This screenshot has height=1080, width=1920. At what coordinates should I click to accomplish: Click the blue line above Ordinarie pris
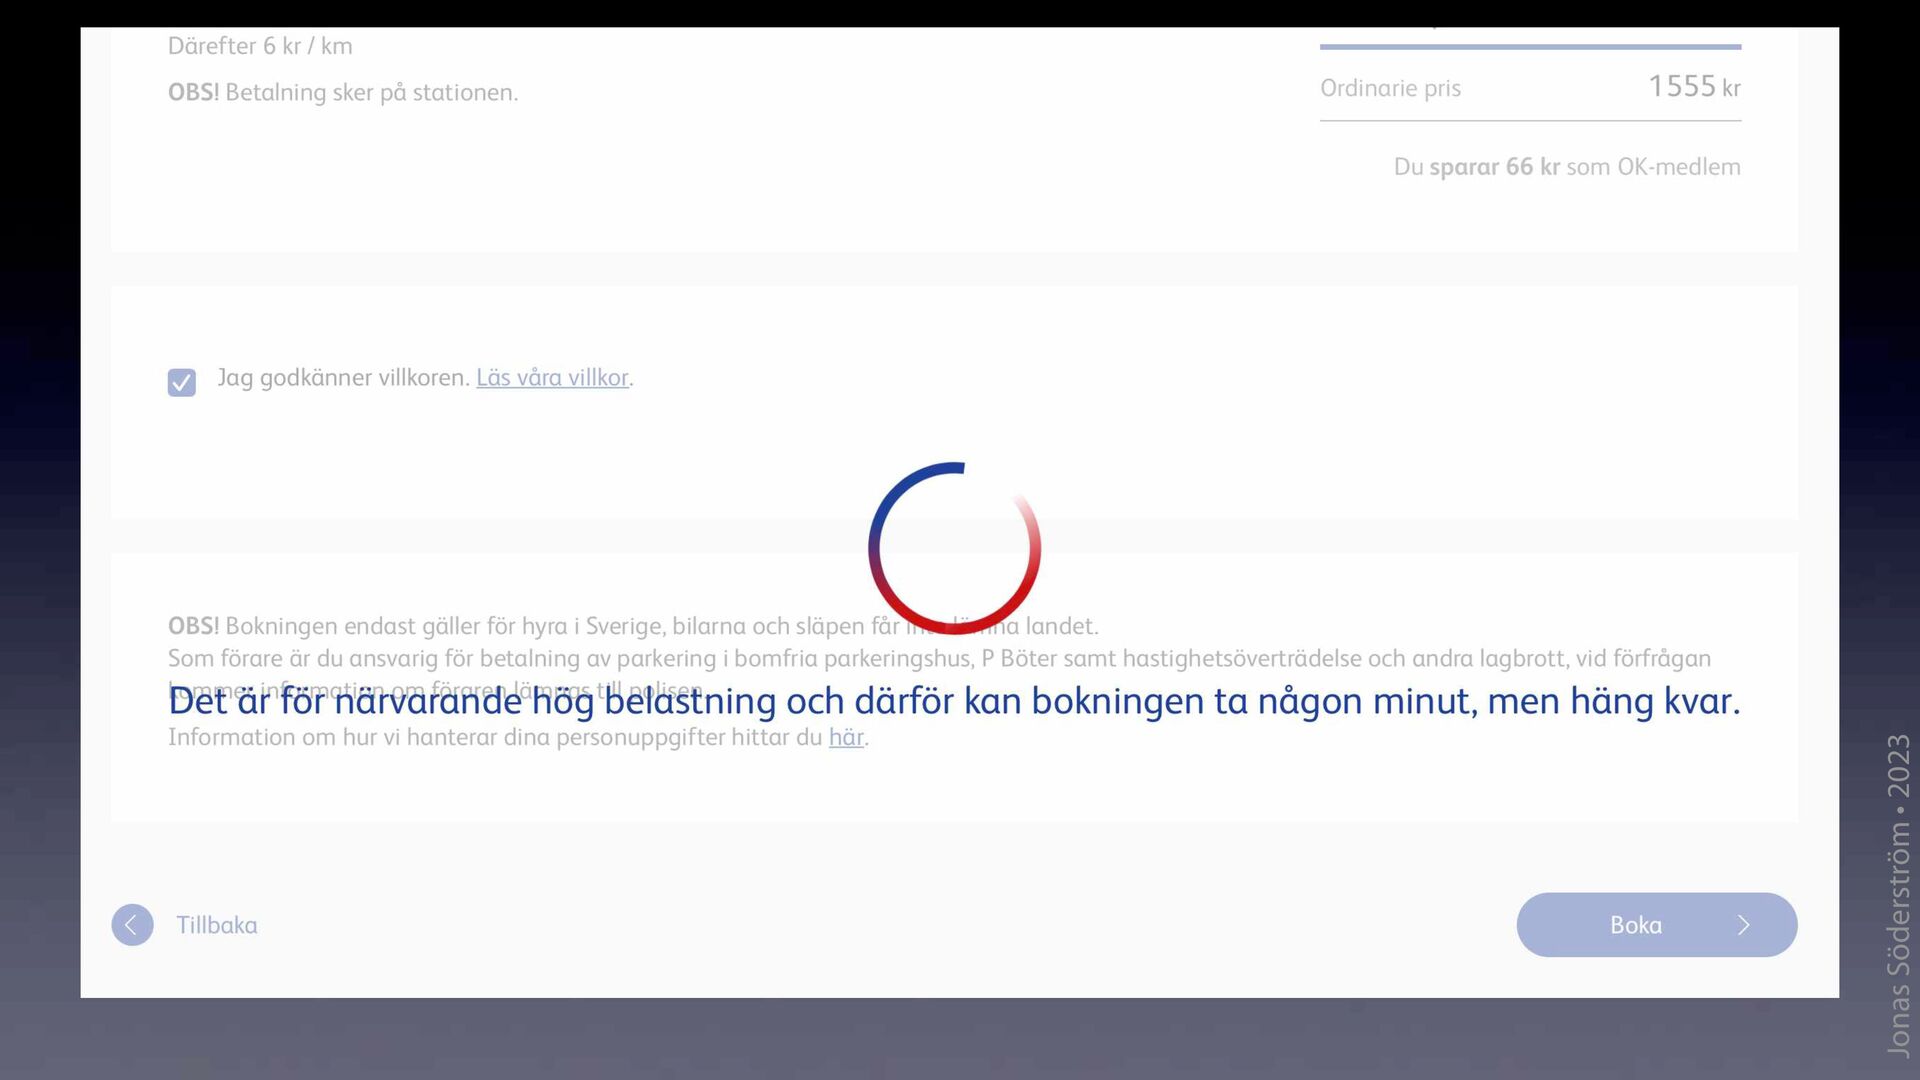coord(1529,46)
